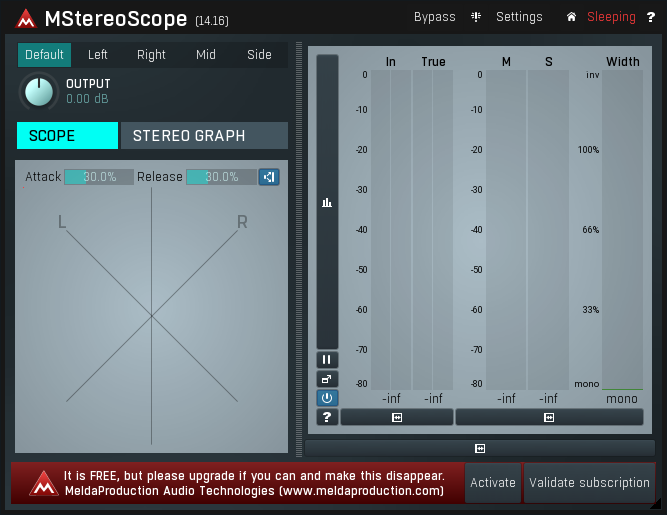Image resolution: width=667 pixels, height=515 pixels.
Task: Open the top-right help question mark
Action: point(651,17)
